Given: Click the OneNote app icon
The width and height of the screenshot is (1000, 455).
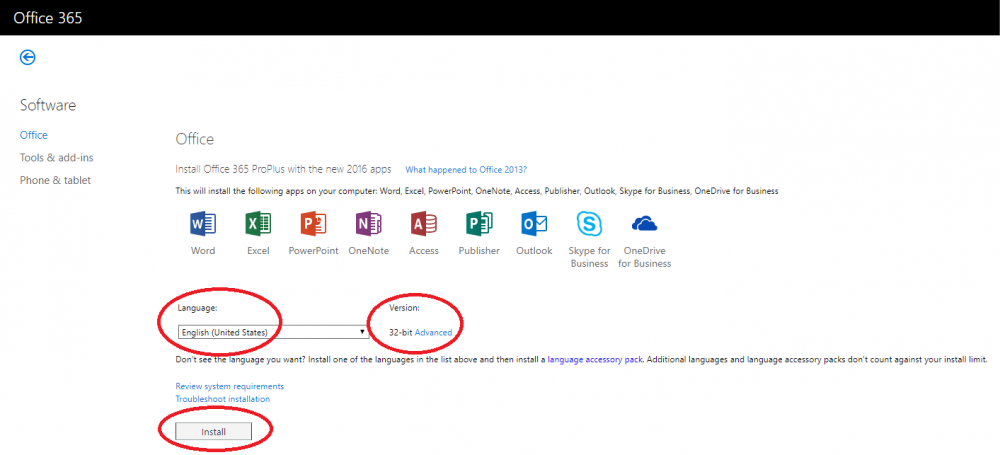Looking at the screenshot, I should pyautogui.click(x=369, y=224).
